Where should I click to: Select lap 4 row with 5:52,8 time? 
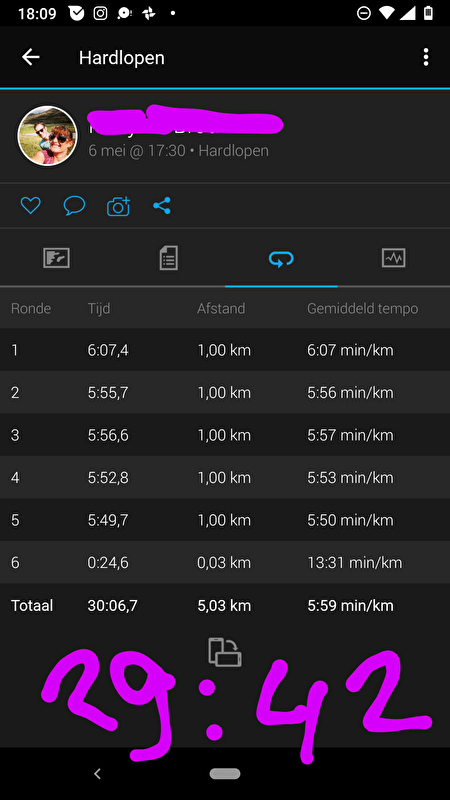tap(225, 478)
